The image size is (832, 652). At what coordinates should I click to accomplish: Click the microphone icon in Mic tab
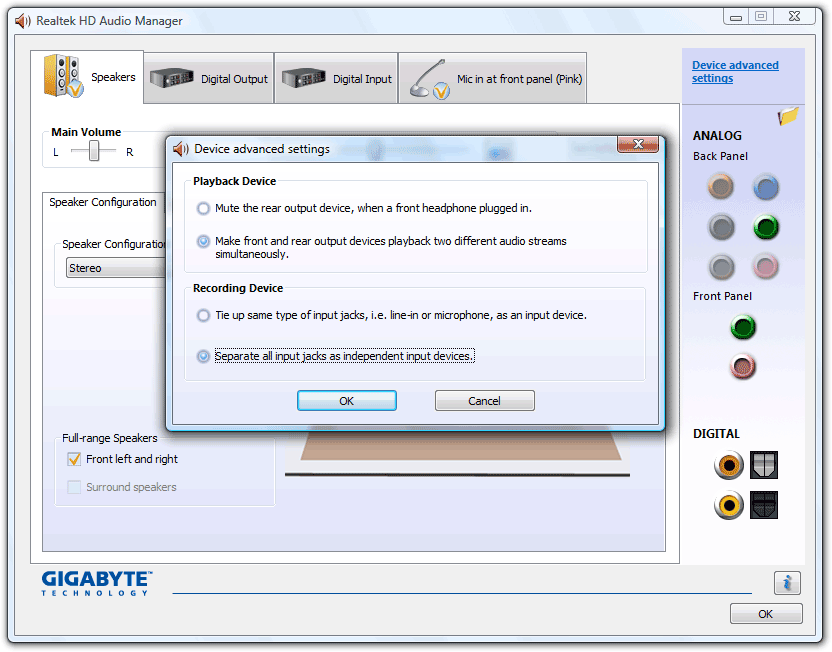point(429,79)
